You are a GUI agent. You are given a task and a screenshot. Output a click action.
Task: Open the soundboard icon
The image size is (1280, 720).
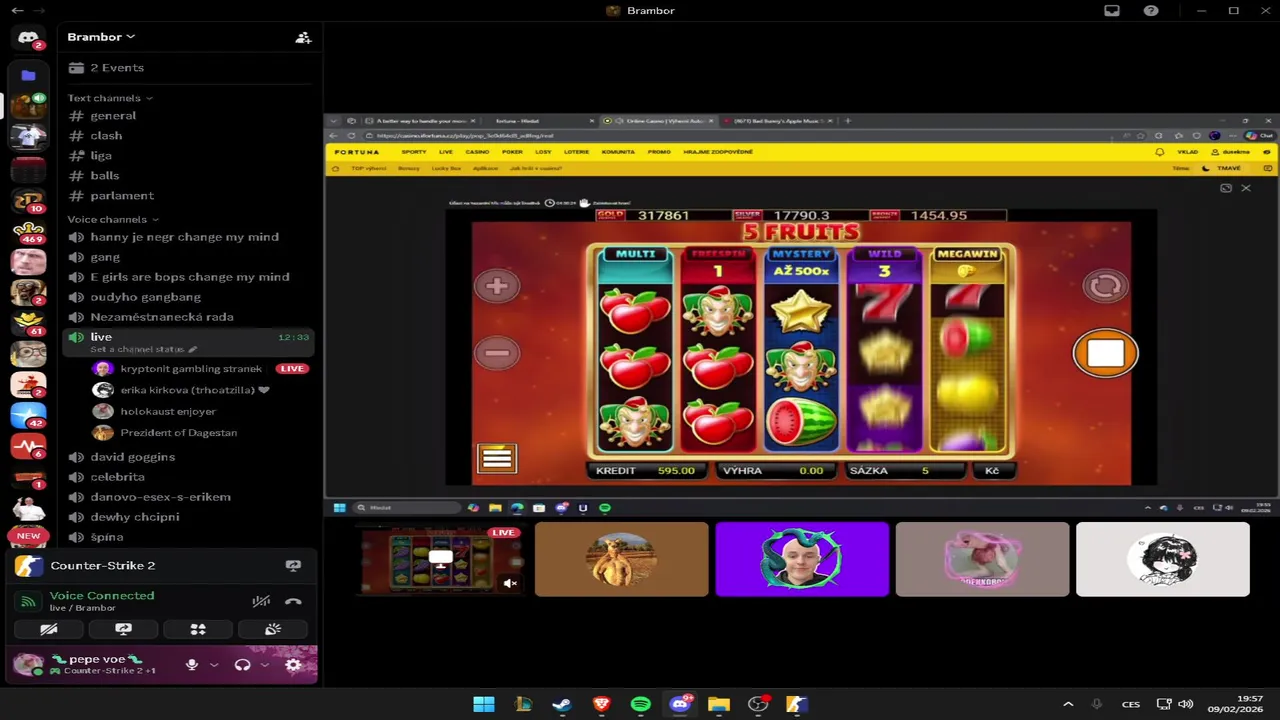(x=273, y=629)
